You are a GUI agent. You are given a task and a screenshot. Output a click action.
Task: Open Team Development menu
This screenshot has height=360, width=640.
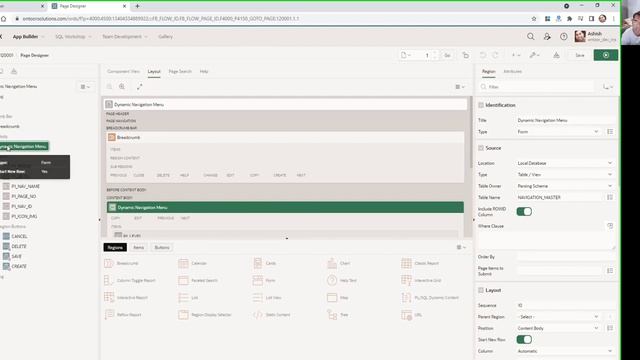point(124,37)
